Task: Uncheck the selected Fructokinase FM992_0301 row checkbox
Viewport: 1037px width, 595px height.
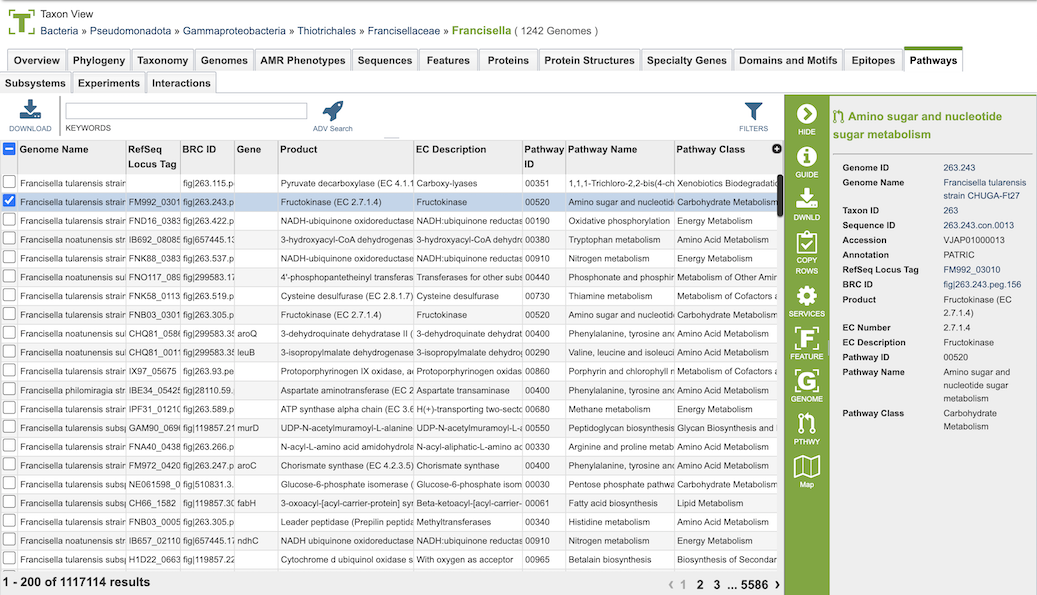Action: coord(9,200)
